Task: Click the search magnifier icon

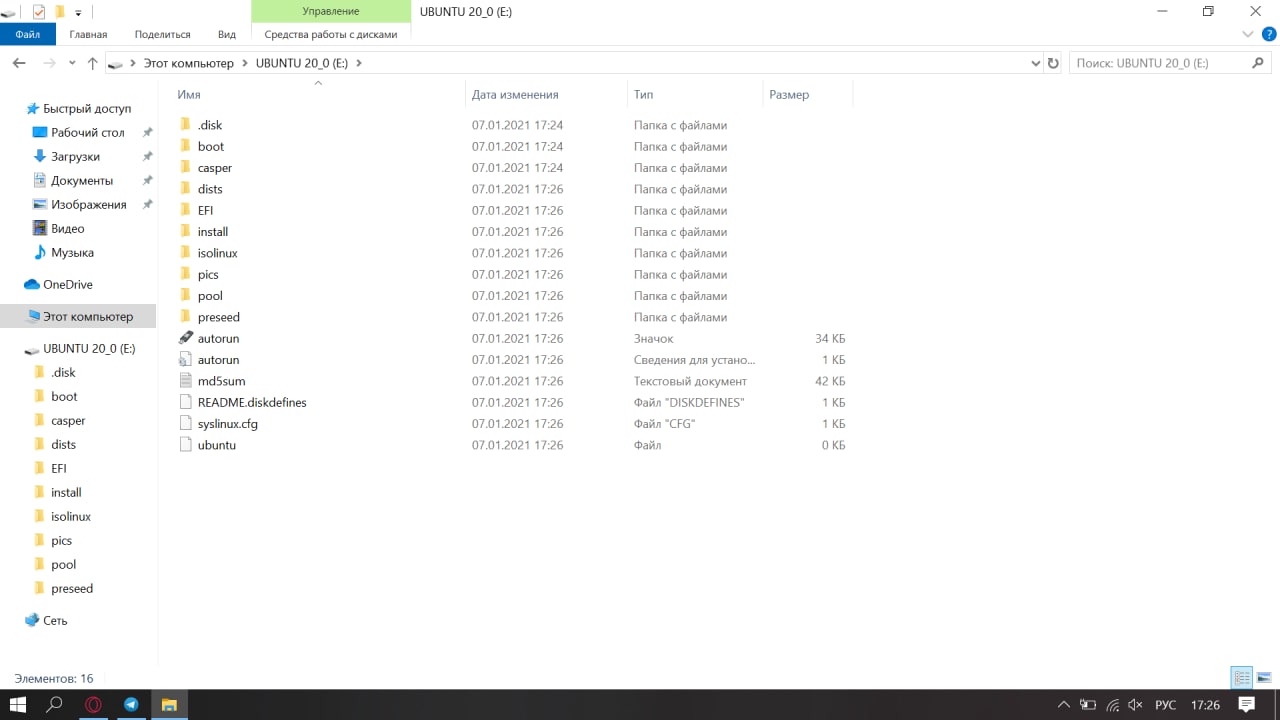Action: pyautogui.click(x=1258, y=63)
